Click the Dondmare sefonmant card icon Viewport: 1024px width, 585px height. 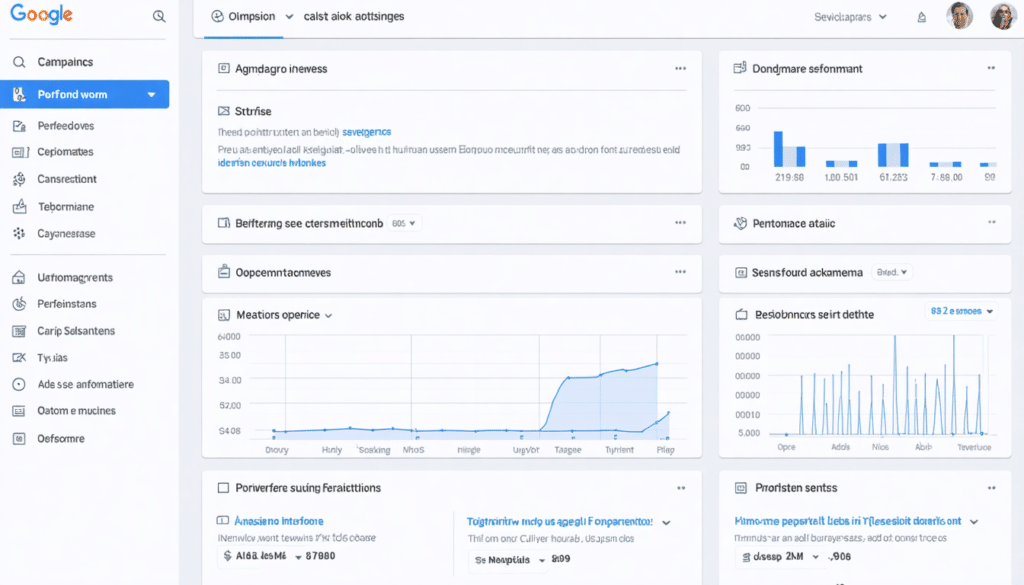point(740,68)
